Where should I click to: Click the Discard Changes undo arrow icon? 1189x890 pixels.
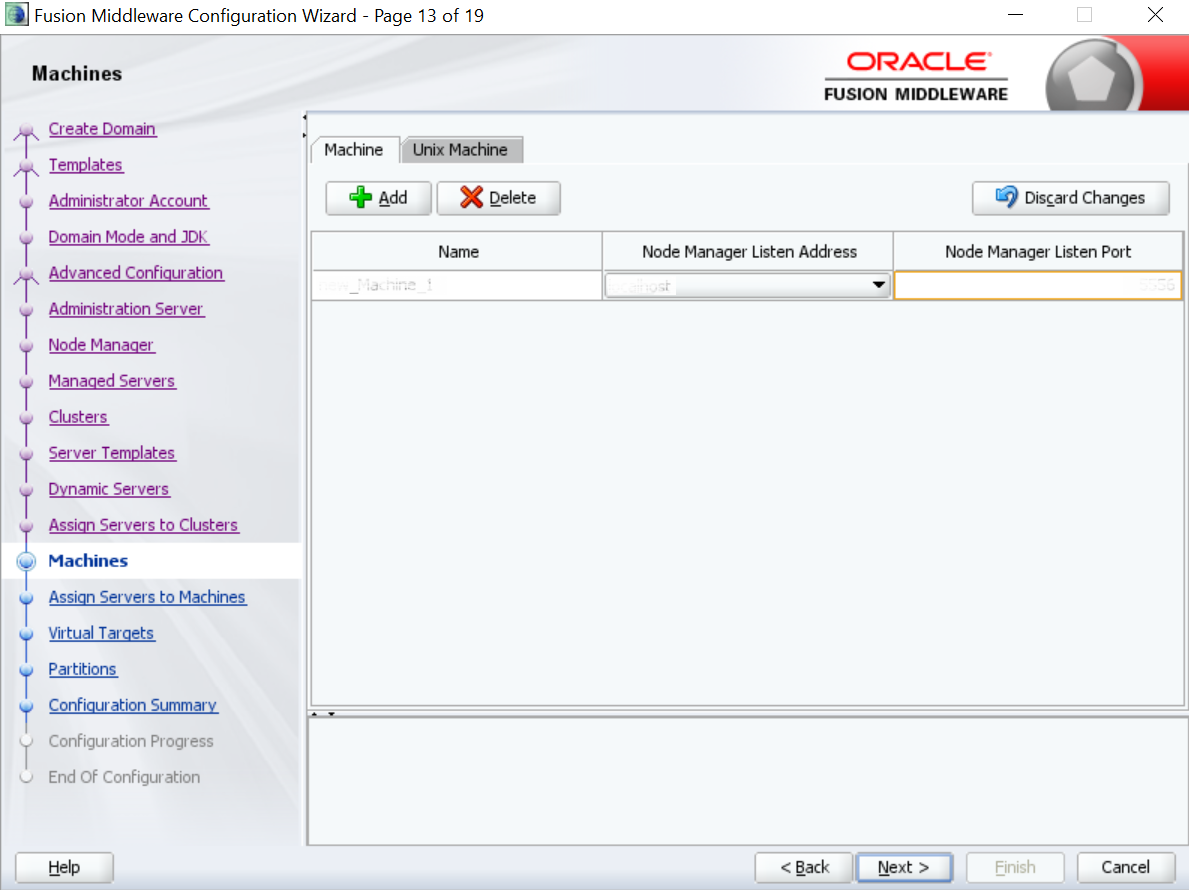(1006, 197)
